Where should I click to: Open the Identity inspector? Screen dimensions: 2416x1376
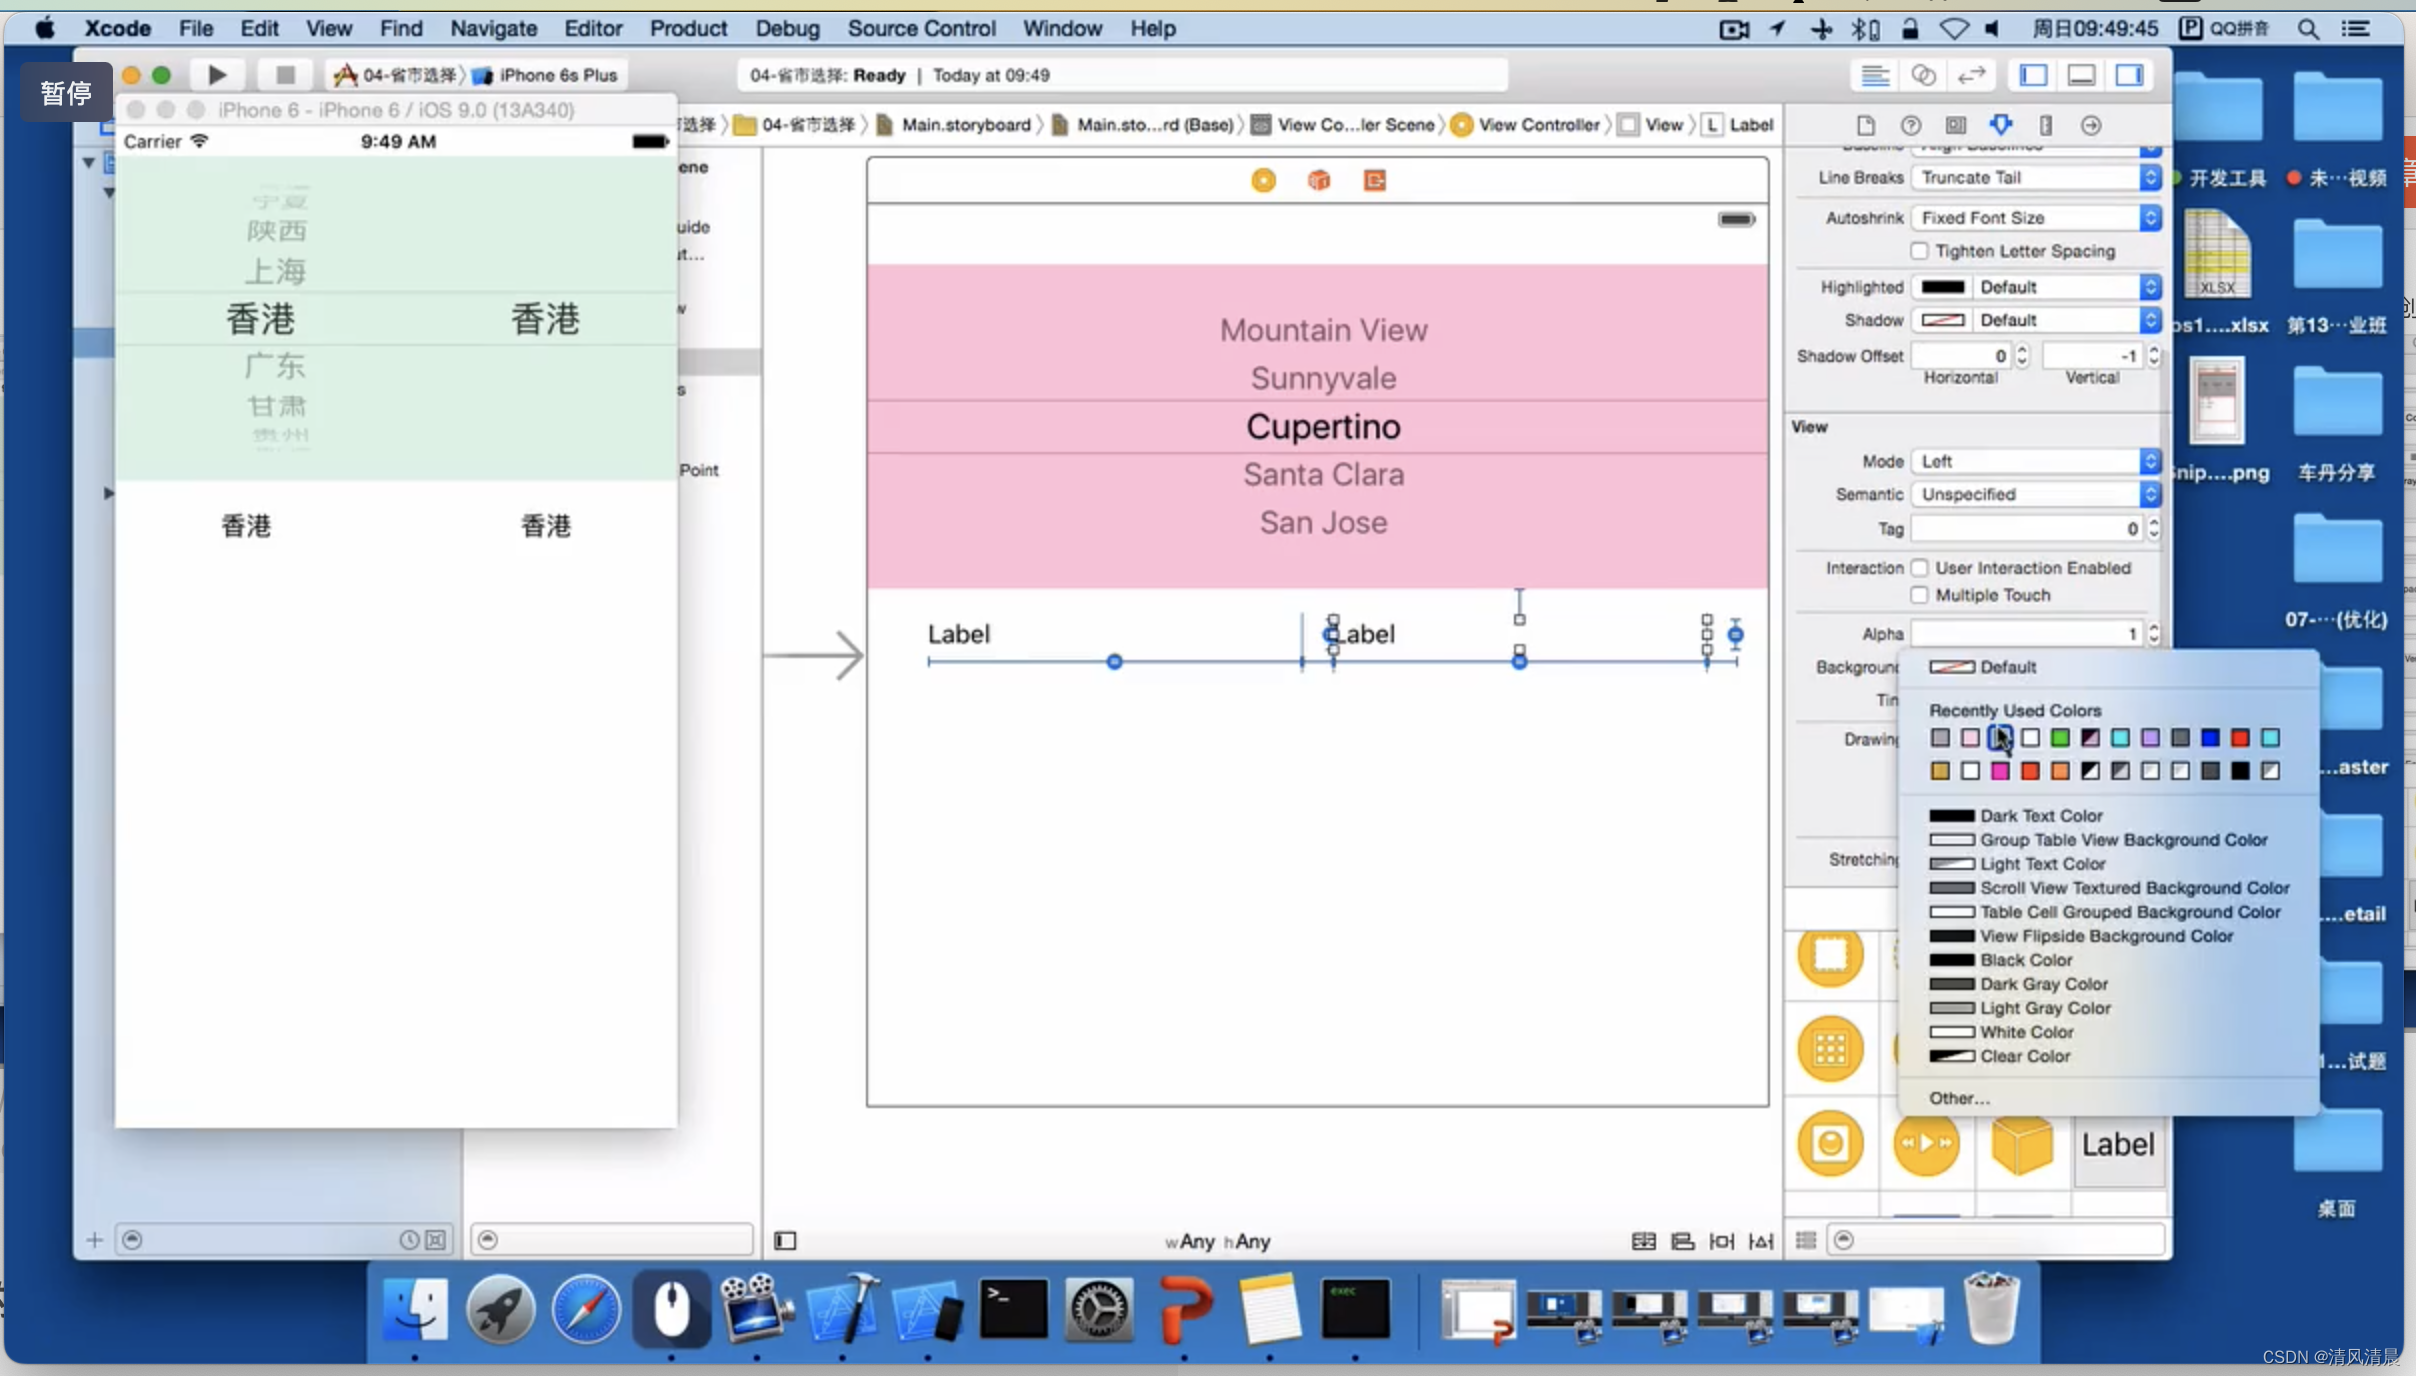1955,125
